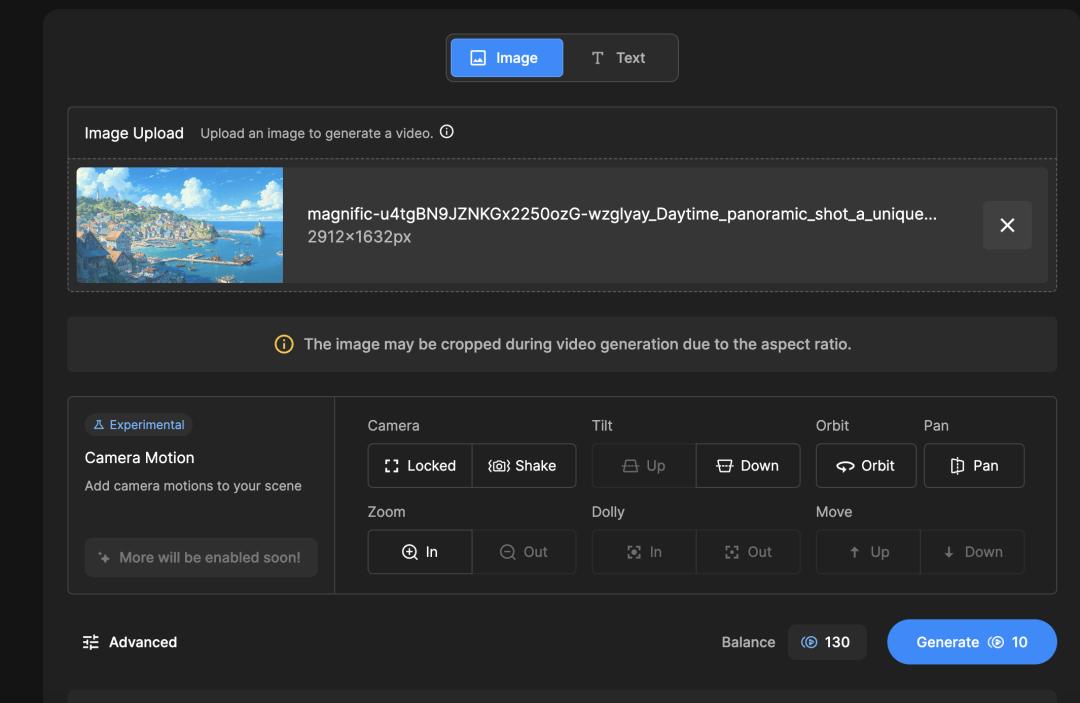Select the Move Down camera motion

click(x=971, y=551)
